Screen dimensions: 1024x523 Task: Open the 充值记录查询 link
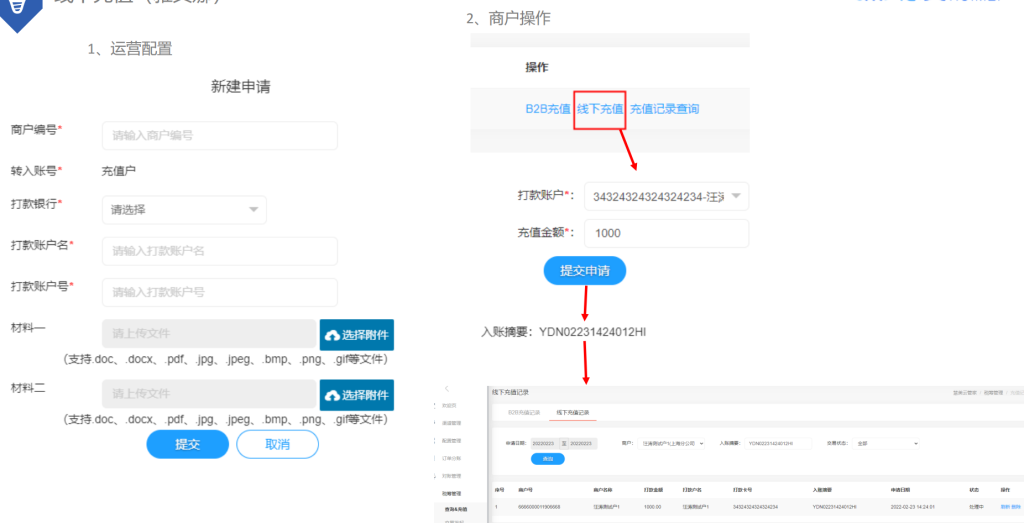(x=664, y=108)
